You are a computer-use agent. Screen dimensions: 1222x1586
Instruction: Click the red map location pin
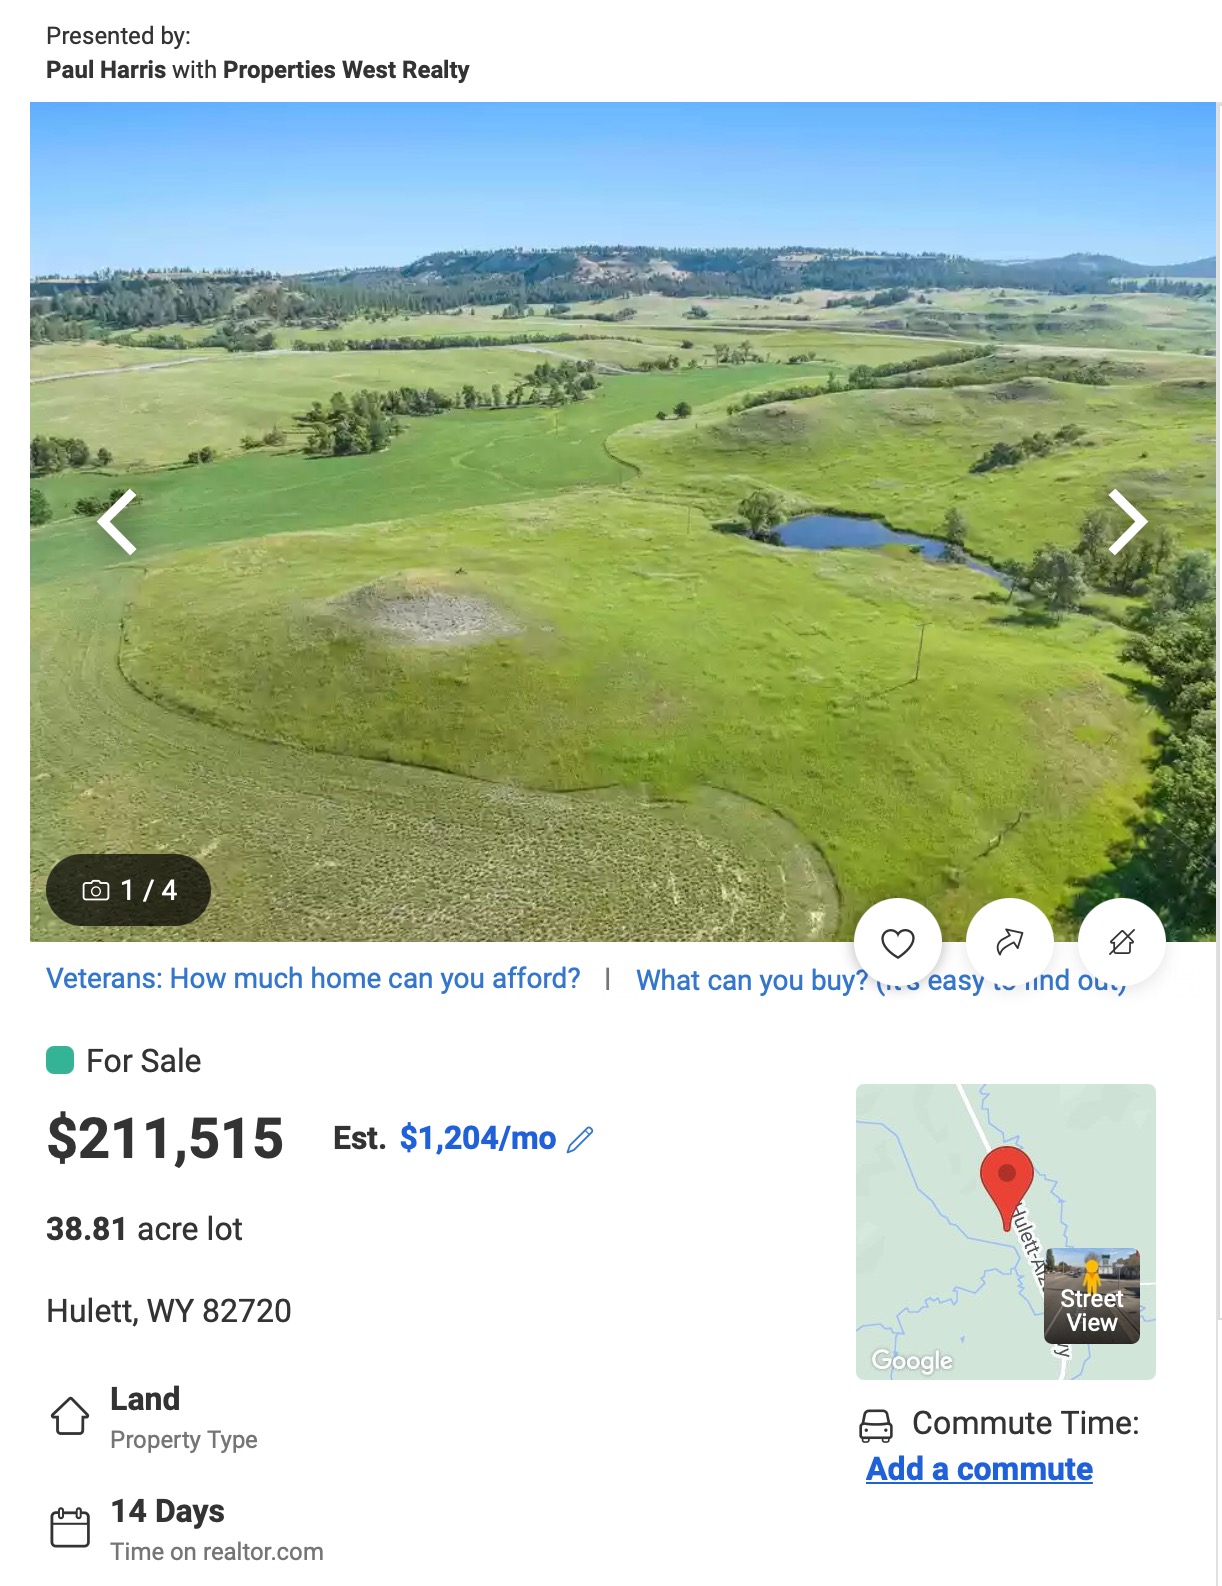click(x=1006, y=1180)
